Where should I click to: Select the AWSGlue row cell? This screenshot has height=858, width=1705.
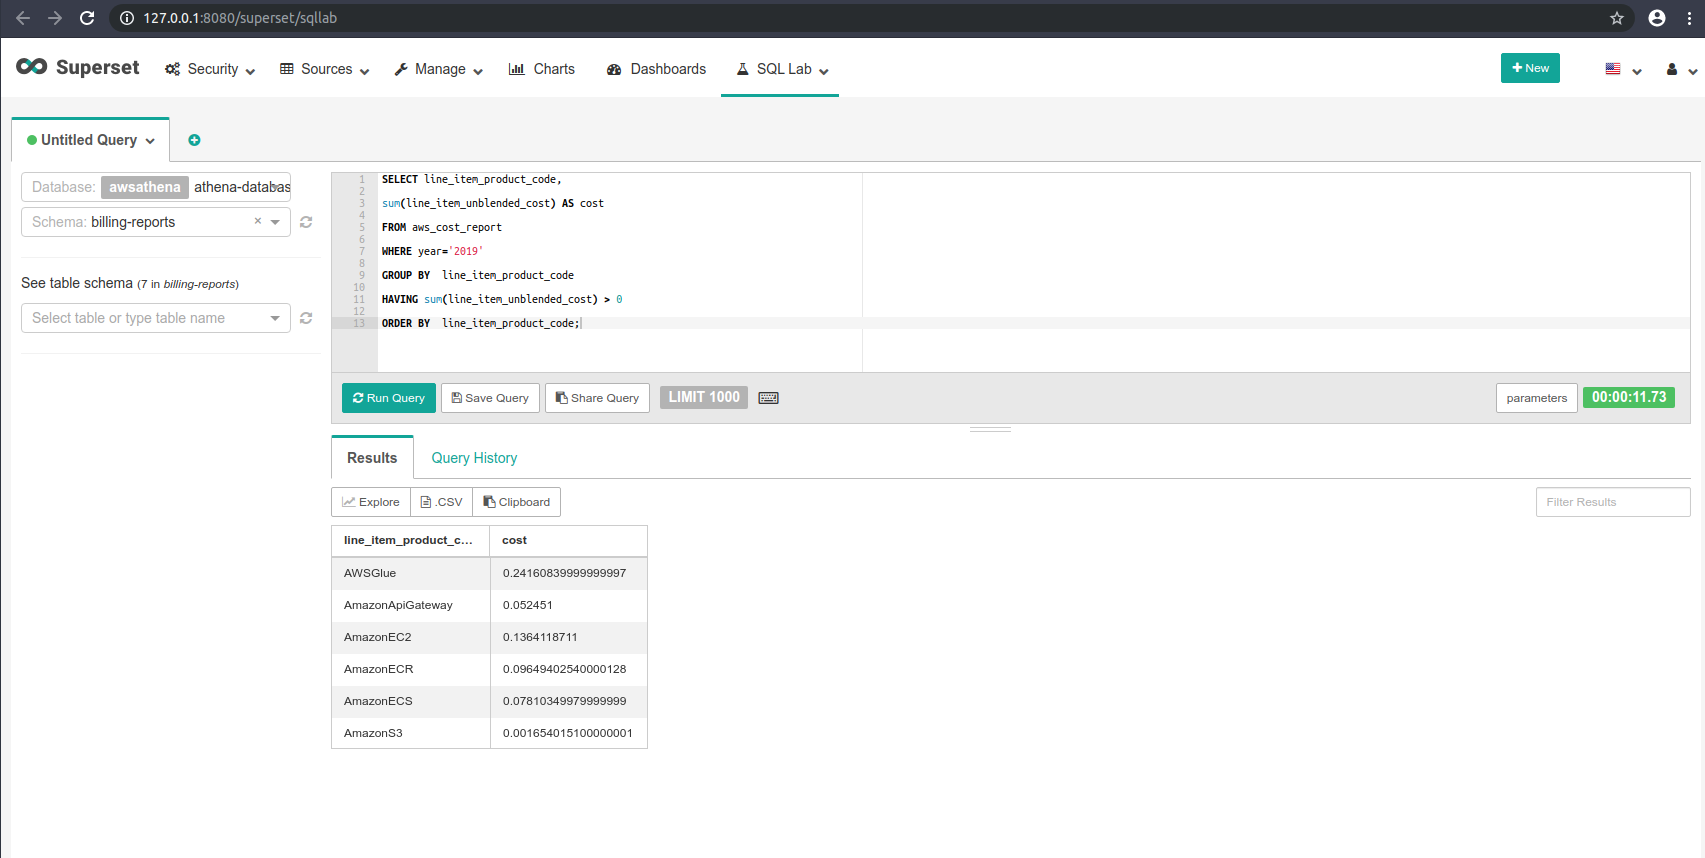pyautogui.click(x=411, y=573)
